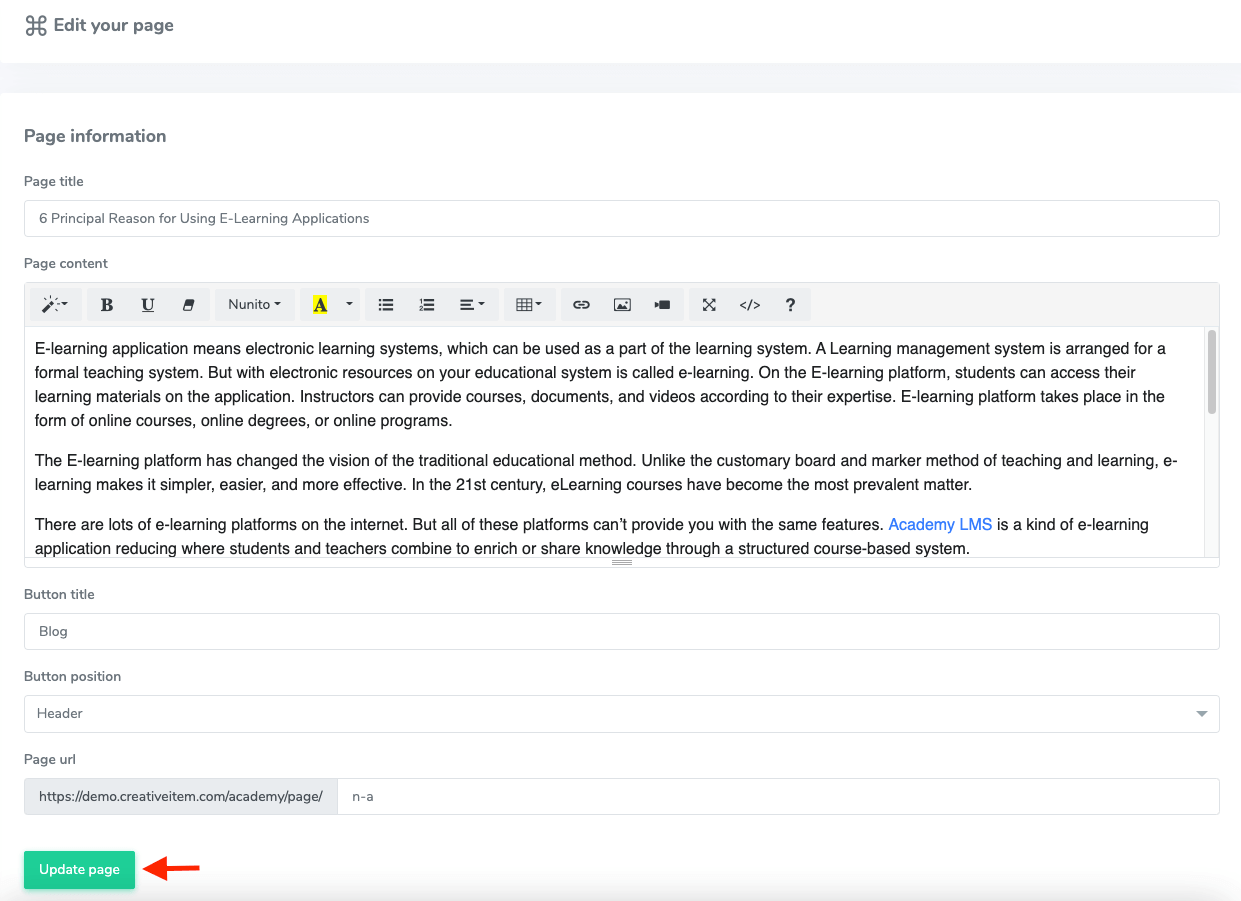Open editor help dialog
This screenshot has height=901, width=1241.
pyautogui.click(x=790, y=305)
